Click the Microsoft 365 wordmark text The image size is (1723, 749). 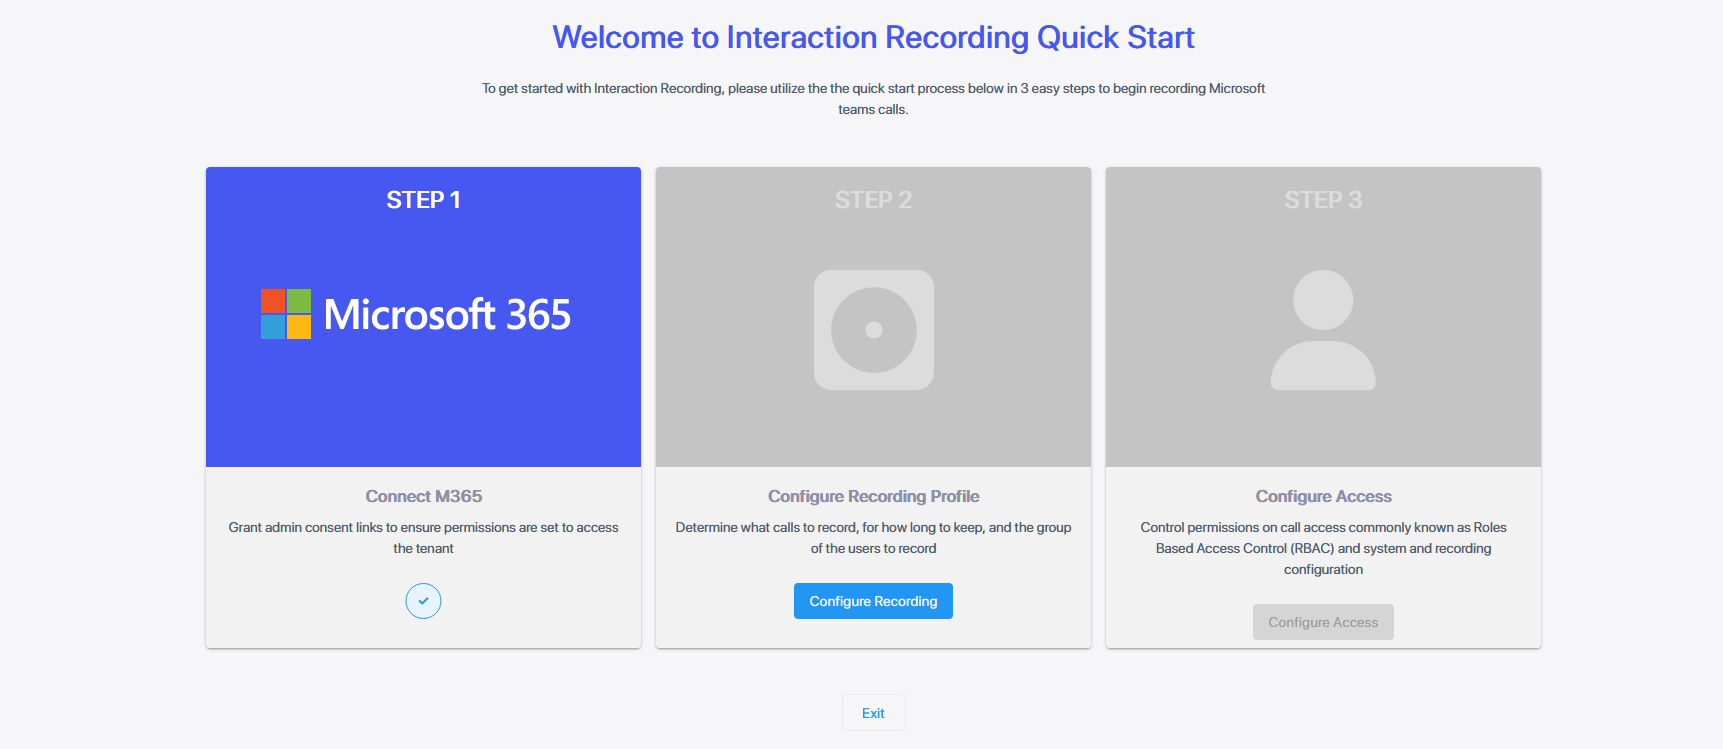(x=447, y=315)
